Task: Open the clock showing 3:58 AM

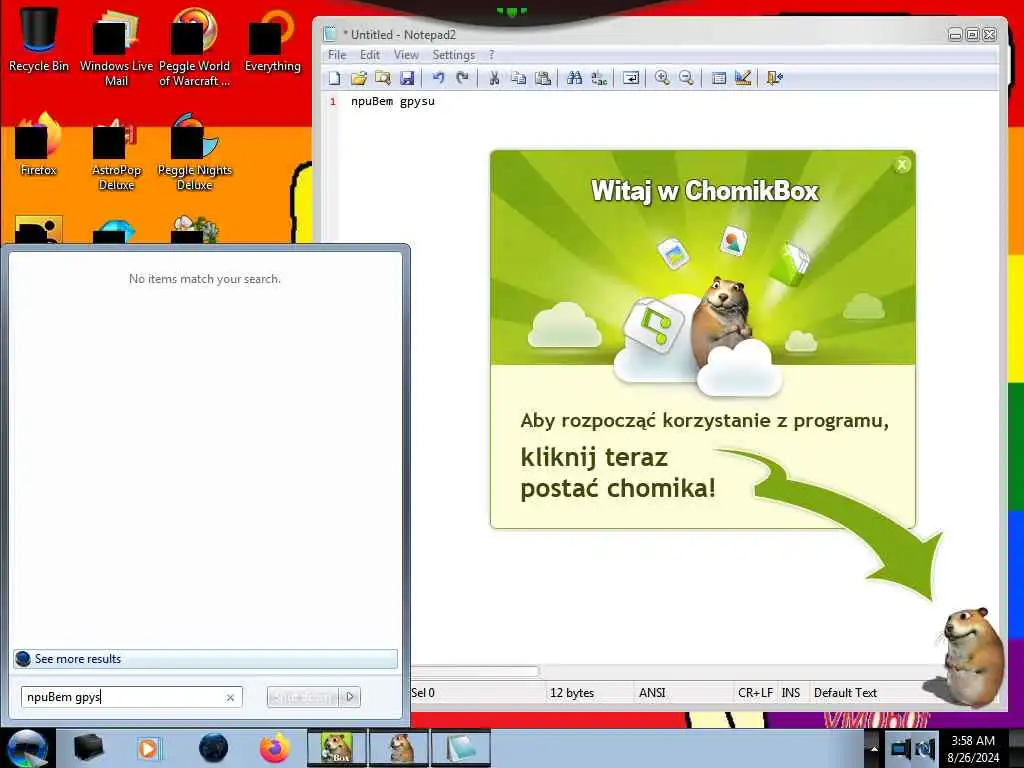Action: tap(973, 748)
